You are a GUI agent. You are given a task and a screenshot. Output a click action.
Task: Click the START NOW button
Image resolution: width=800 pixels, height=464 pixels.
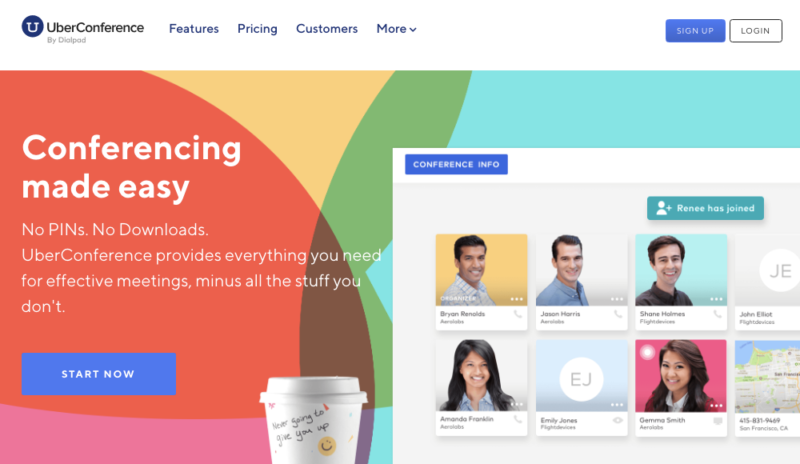98,374
